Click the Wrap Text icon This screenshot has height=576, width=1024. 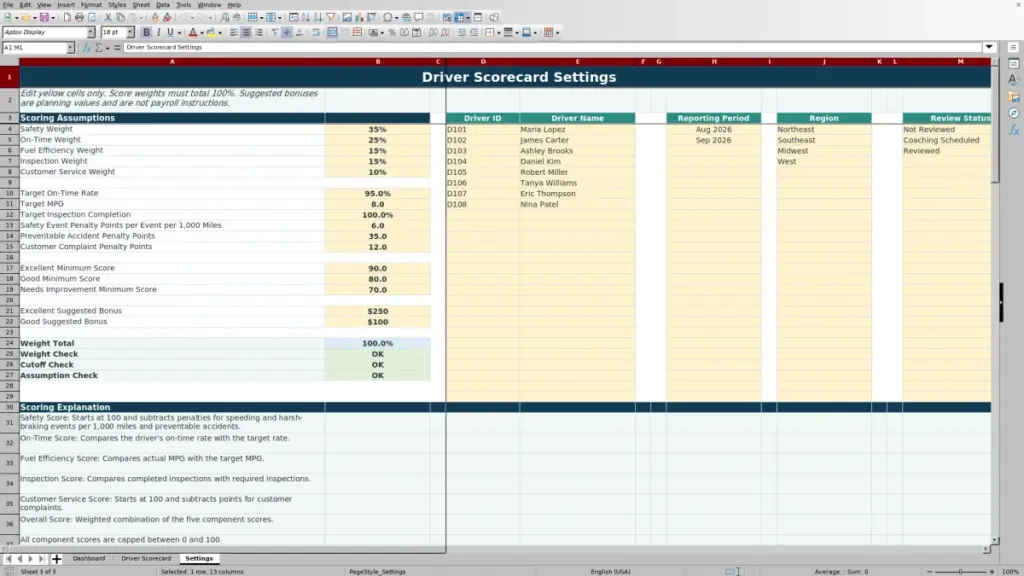pos(316,32)
